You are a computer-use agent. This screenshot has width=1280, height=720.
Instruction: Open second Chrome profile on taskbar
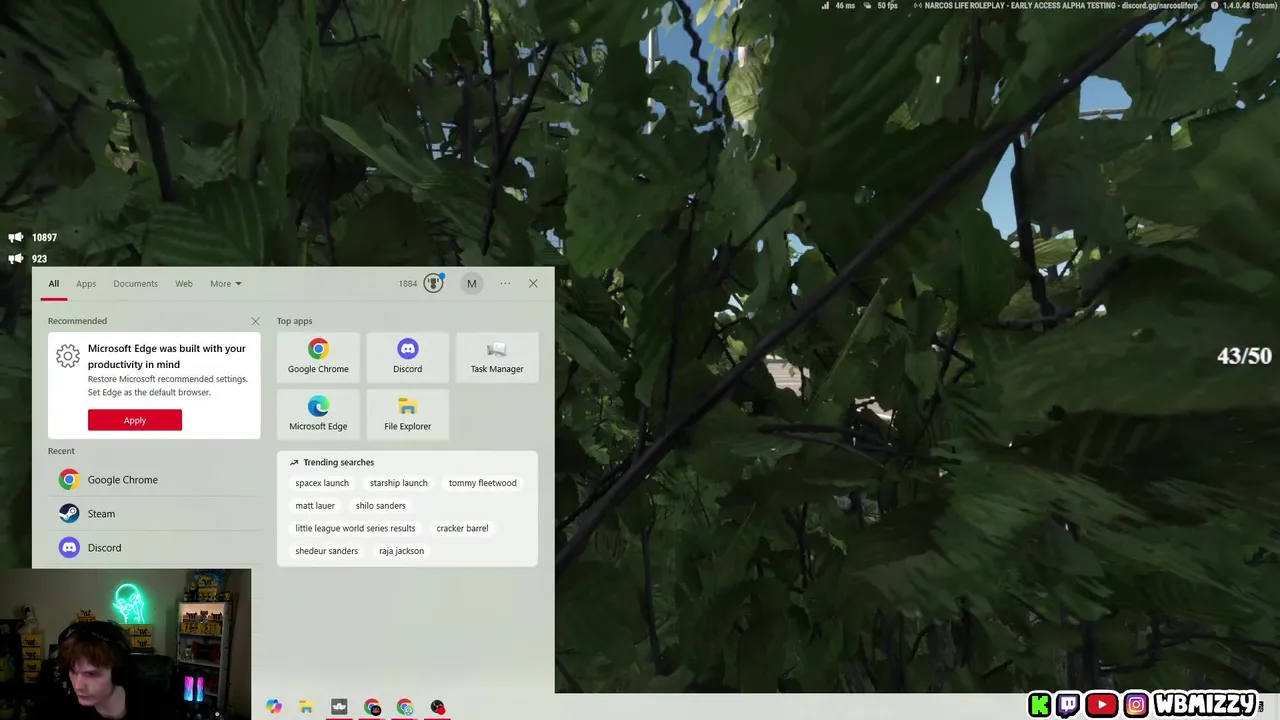[405, 707]
